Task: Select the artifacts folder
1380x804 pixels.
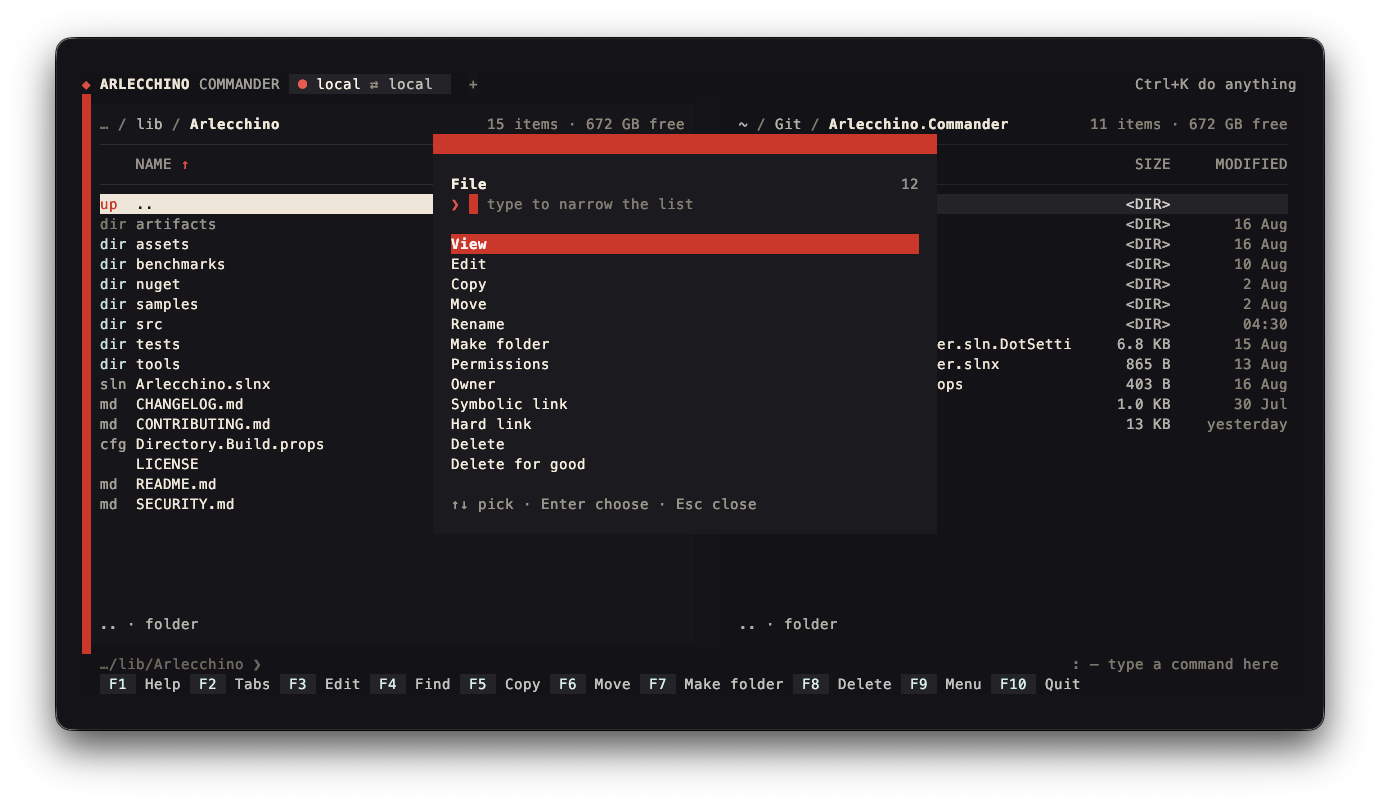Action: [x=266, y=224]
